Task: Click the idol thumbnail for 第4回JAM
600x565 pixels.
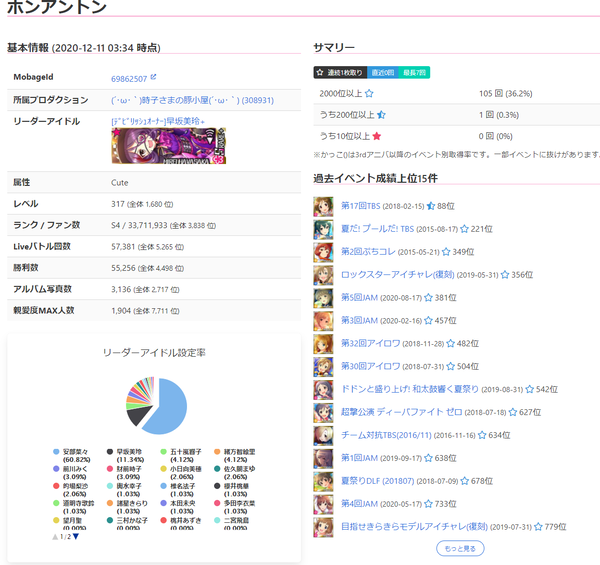Action: (x=323, y=505)
